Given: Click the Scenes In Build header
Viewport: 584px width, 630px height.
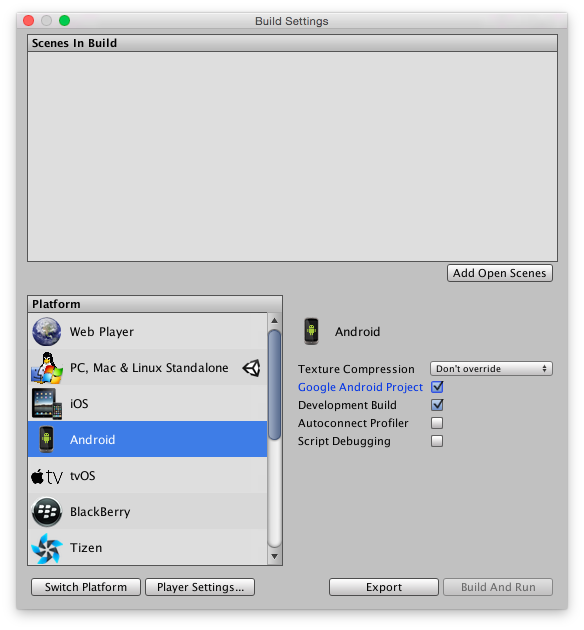Looking at the screenshot, I should pos(292,43).
